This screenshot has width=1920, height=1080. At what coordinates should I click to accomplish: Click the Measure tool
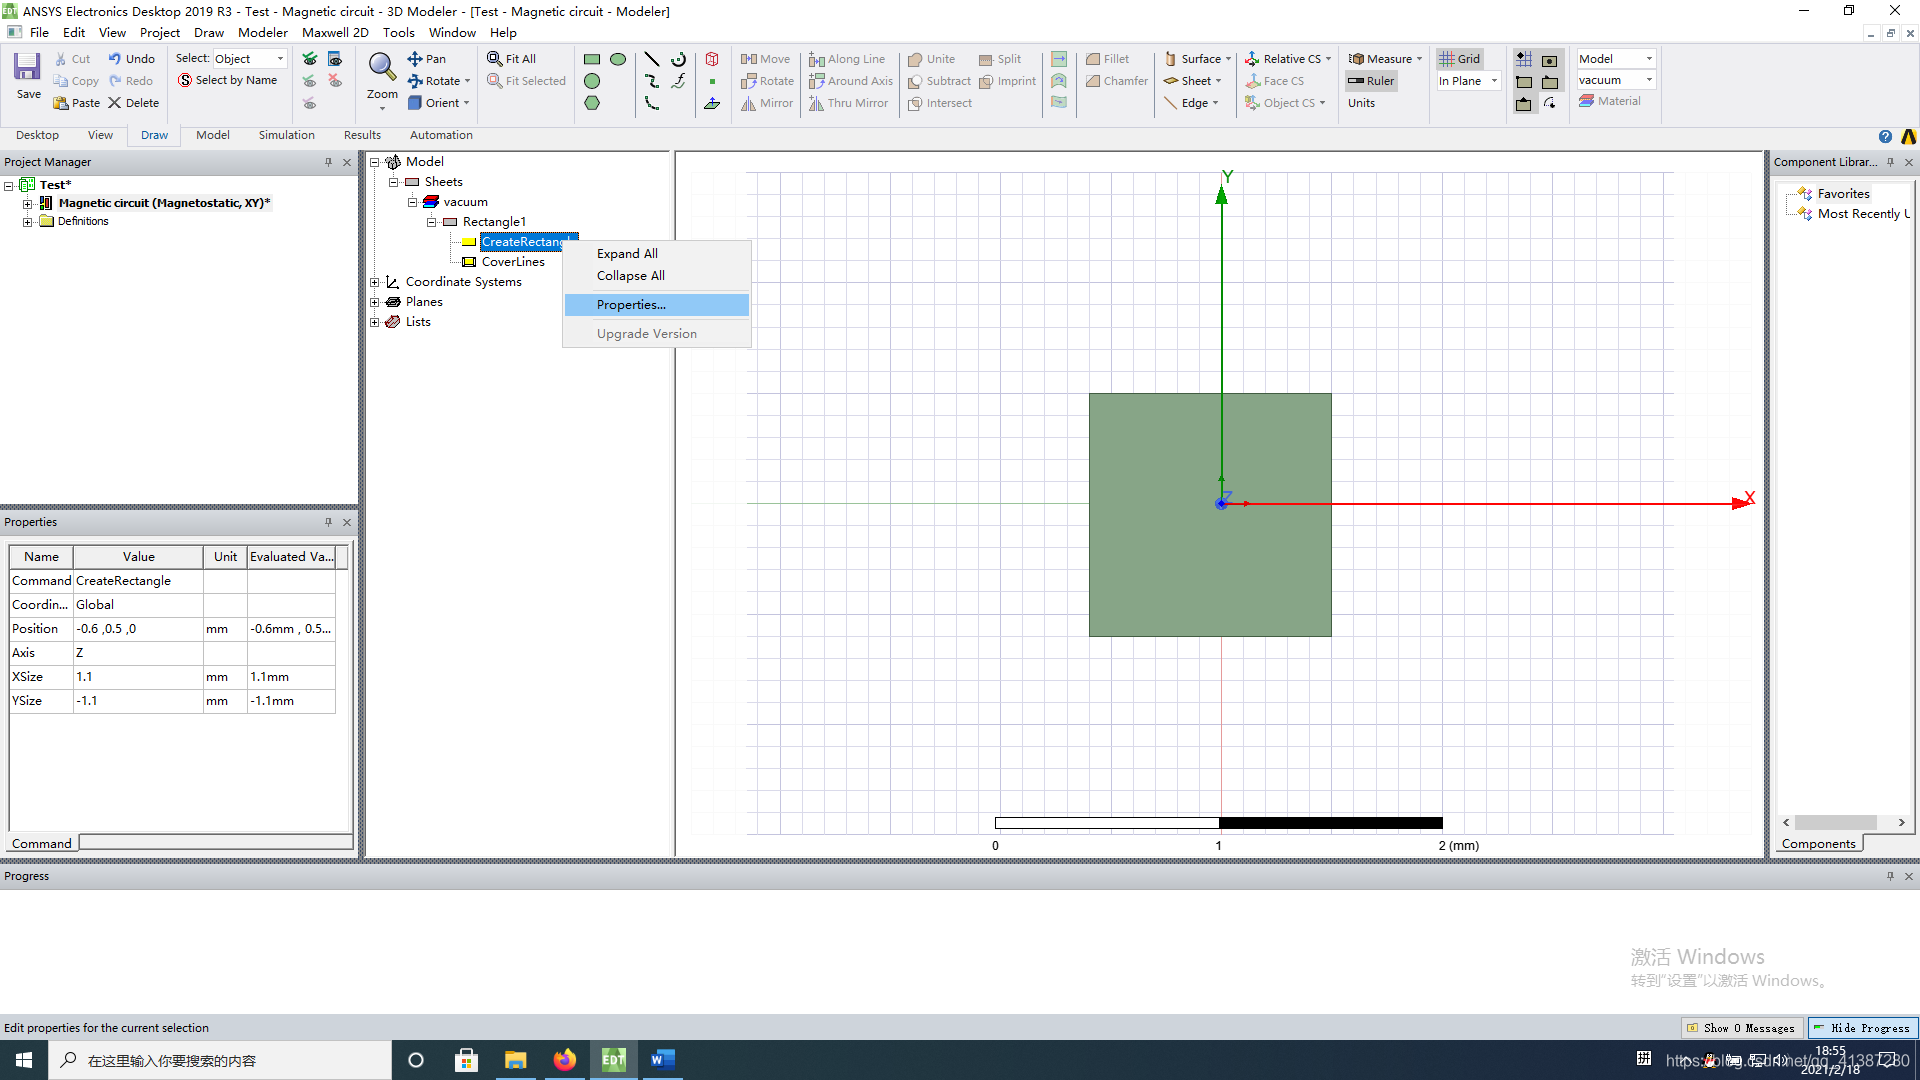[1385, 59]
